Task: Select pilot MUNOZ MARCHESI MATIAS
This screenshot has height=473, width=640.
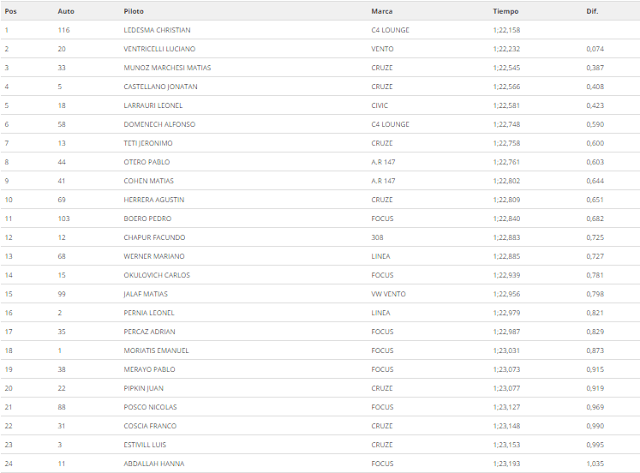Action: (167, 68)
